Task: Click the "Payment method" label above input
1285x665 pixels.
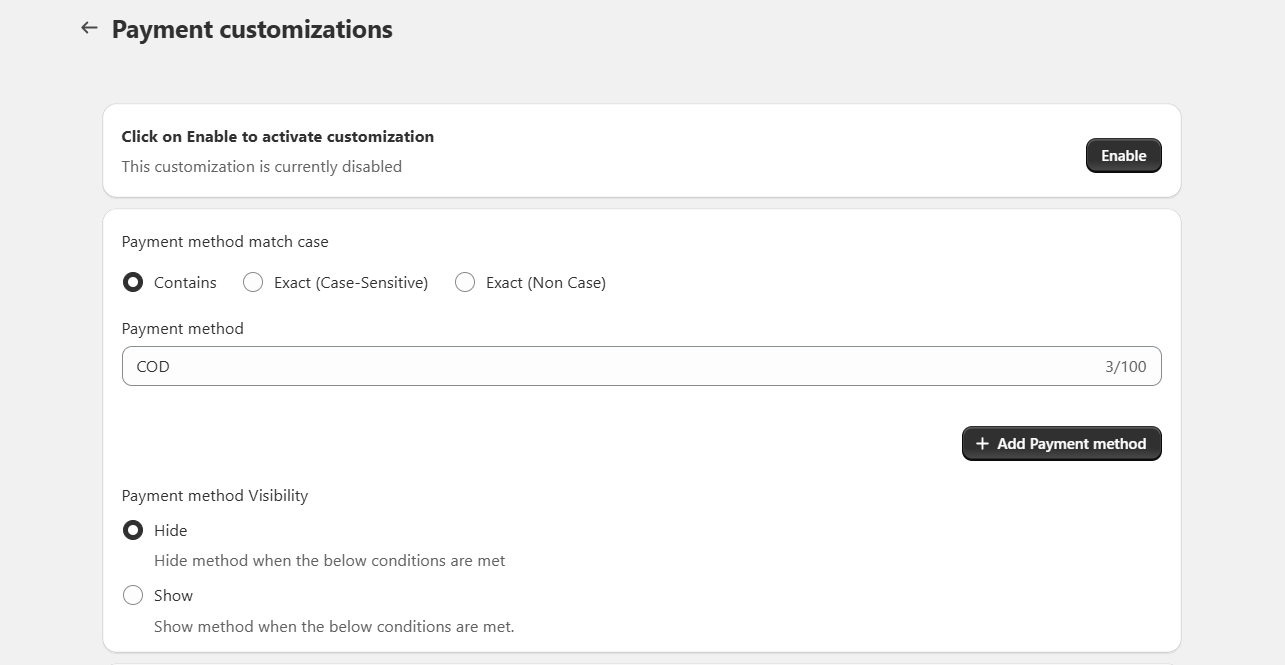Action: 183,329
